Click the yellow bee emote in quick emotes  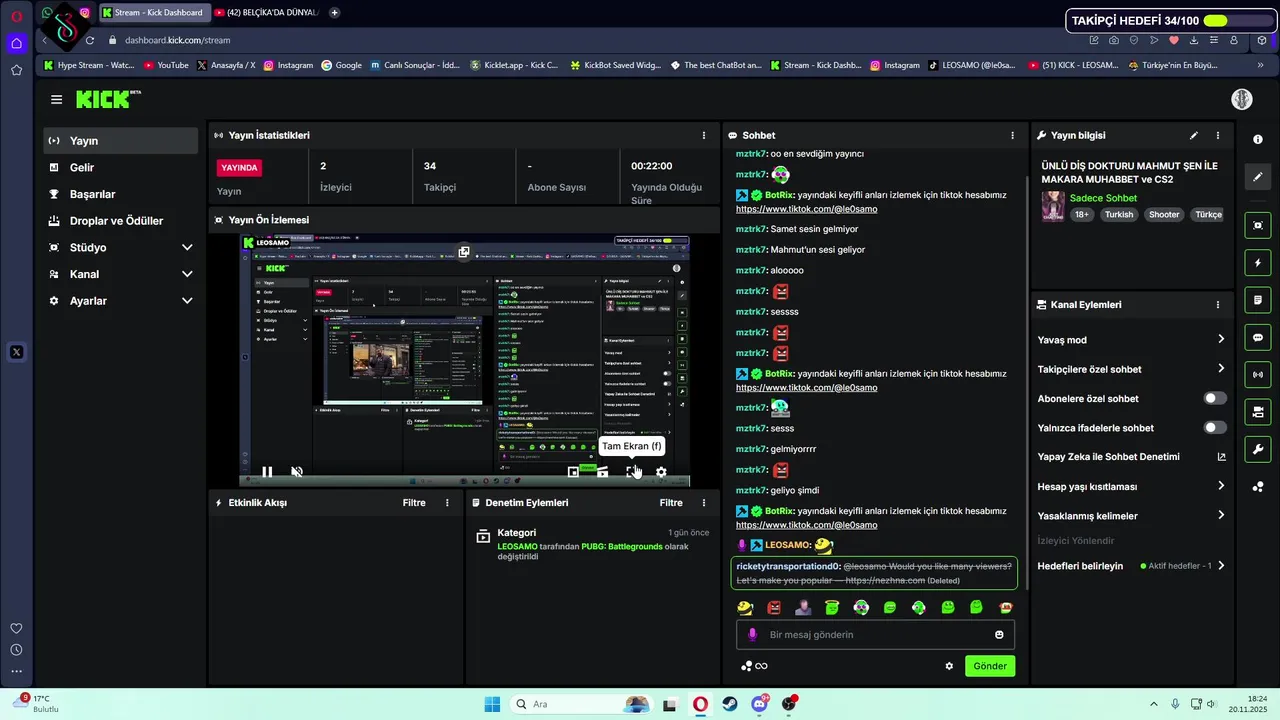(x=745, y=607)
